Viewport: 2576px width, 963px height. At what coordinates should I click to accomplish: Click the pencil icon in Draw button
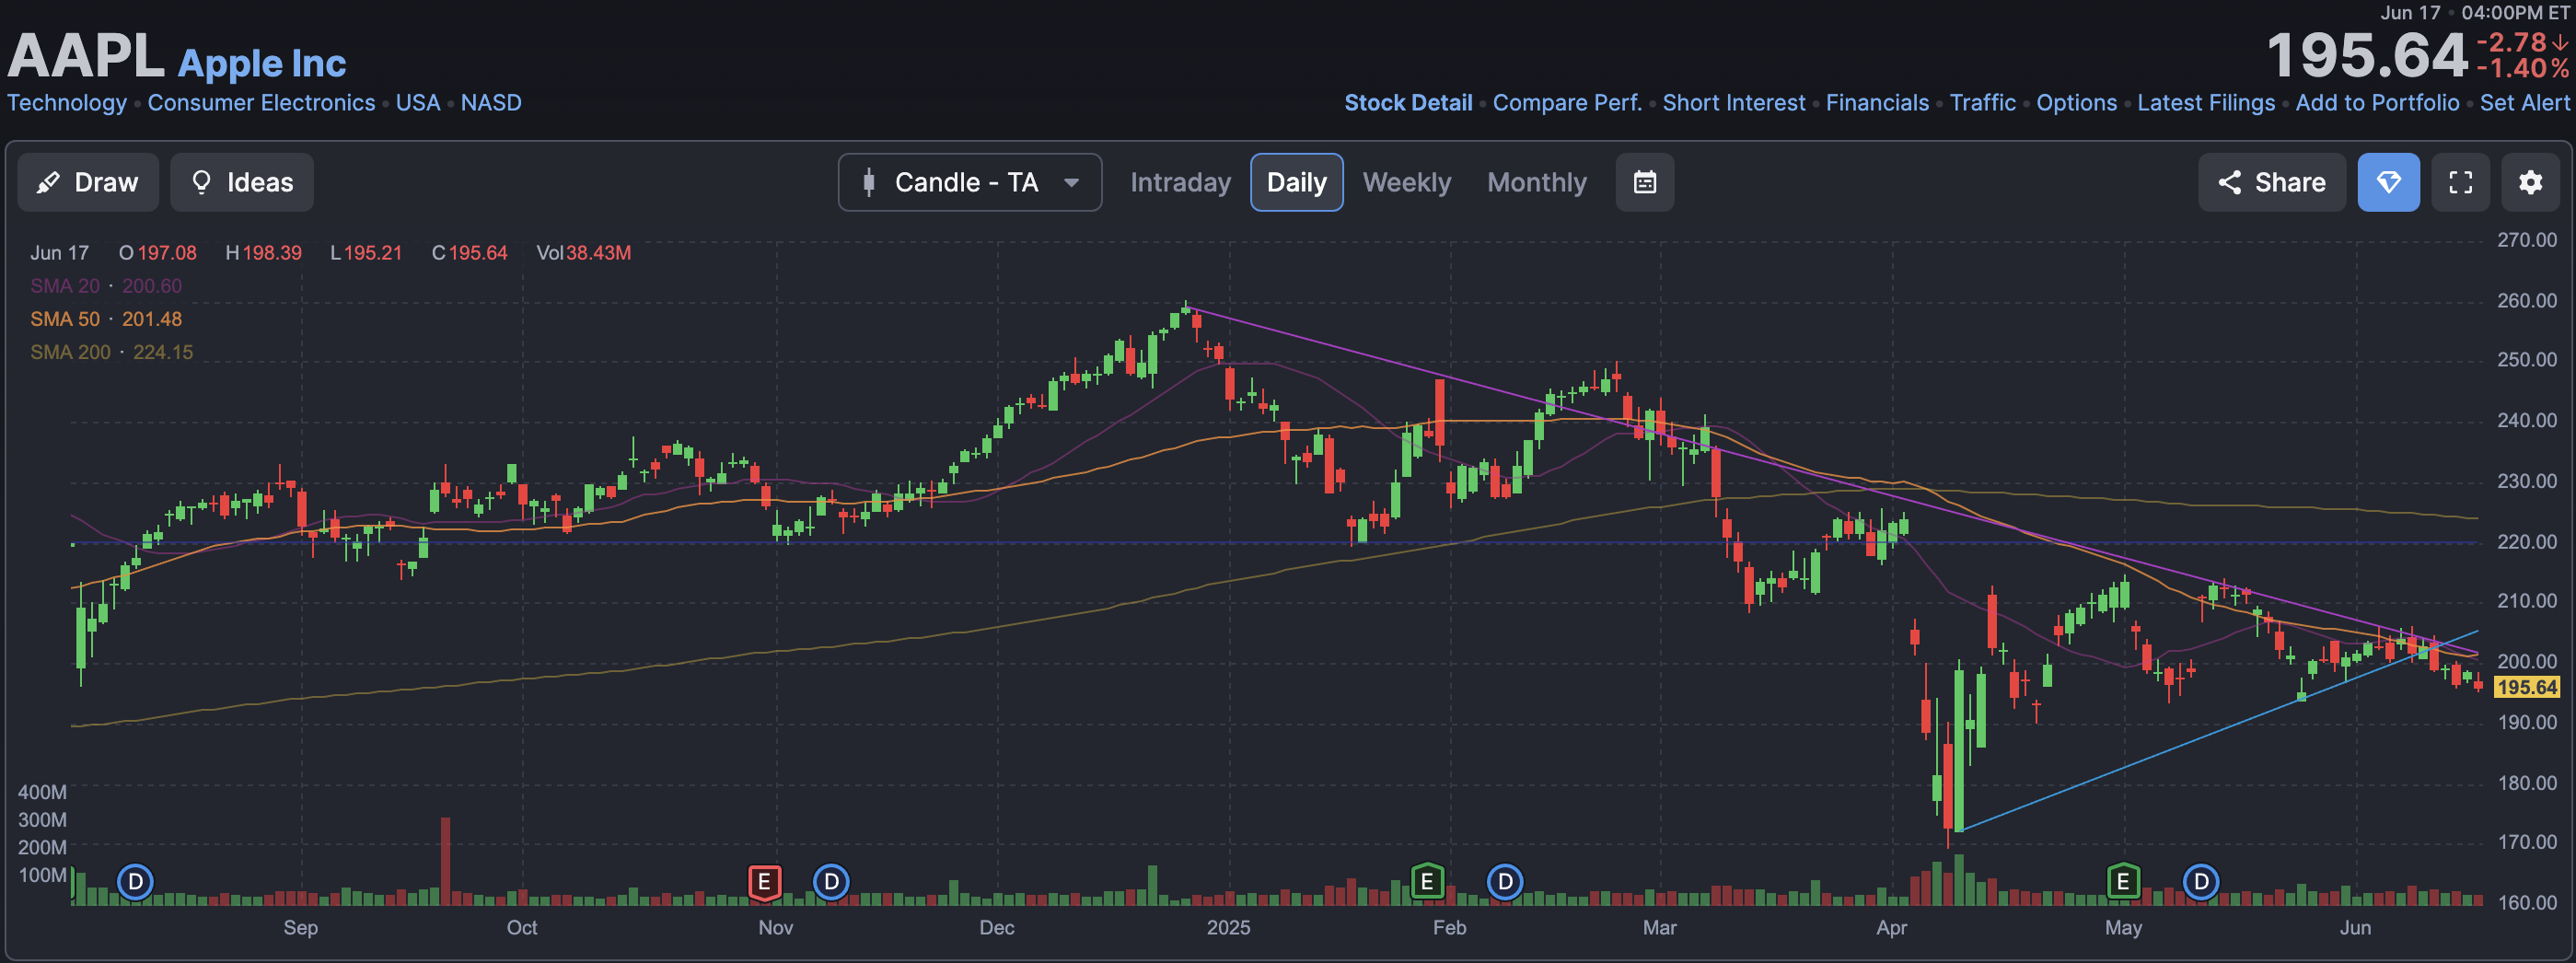47,182
